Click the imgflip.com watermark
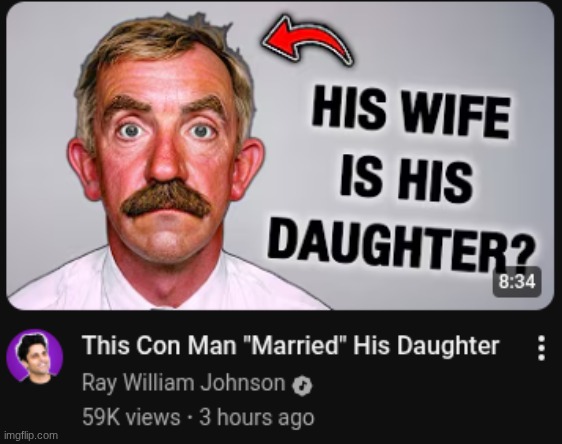This screenshot has height=444, width=562. (30, 435)
